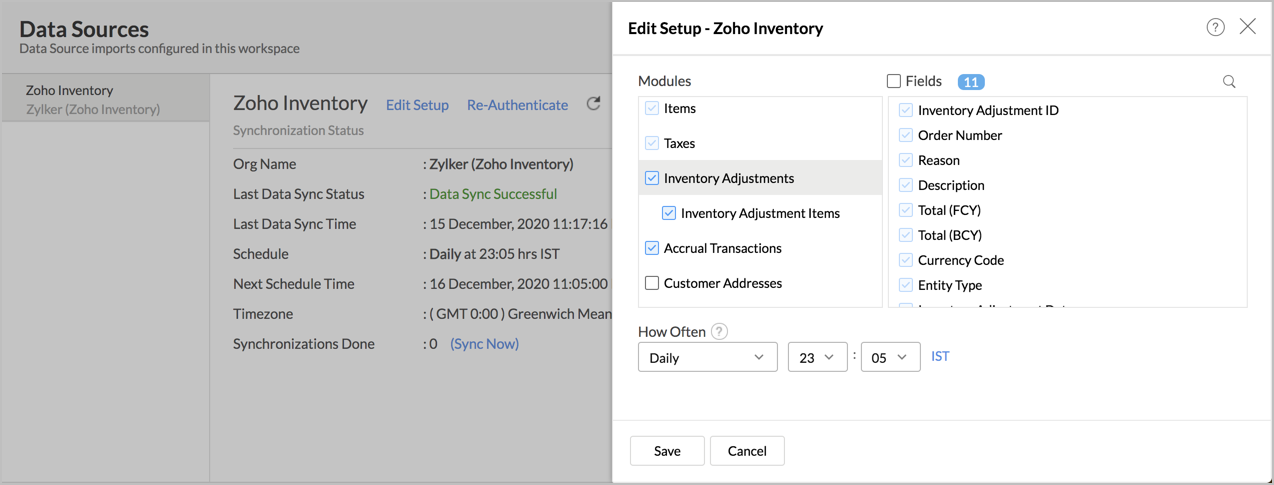The width and height of the screenshot is (1274, 485).
Task: Click the Sync Now link
Action: [484, 343]
